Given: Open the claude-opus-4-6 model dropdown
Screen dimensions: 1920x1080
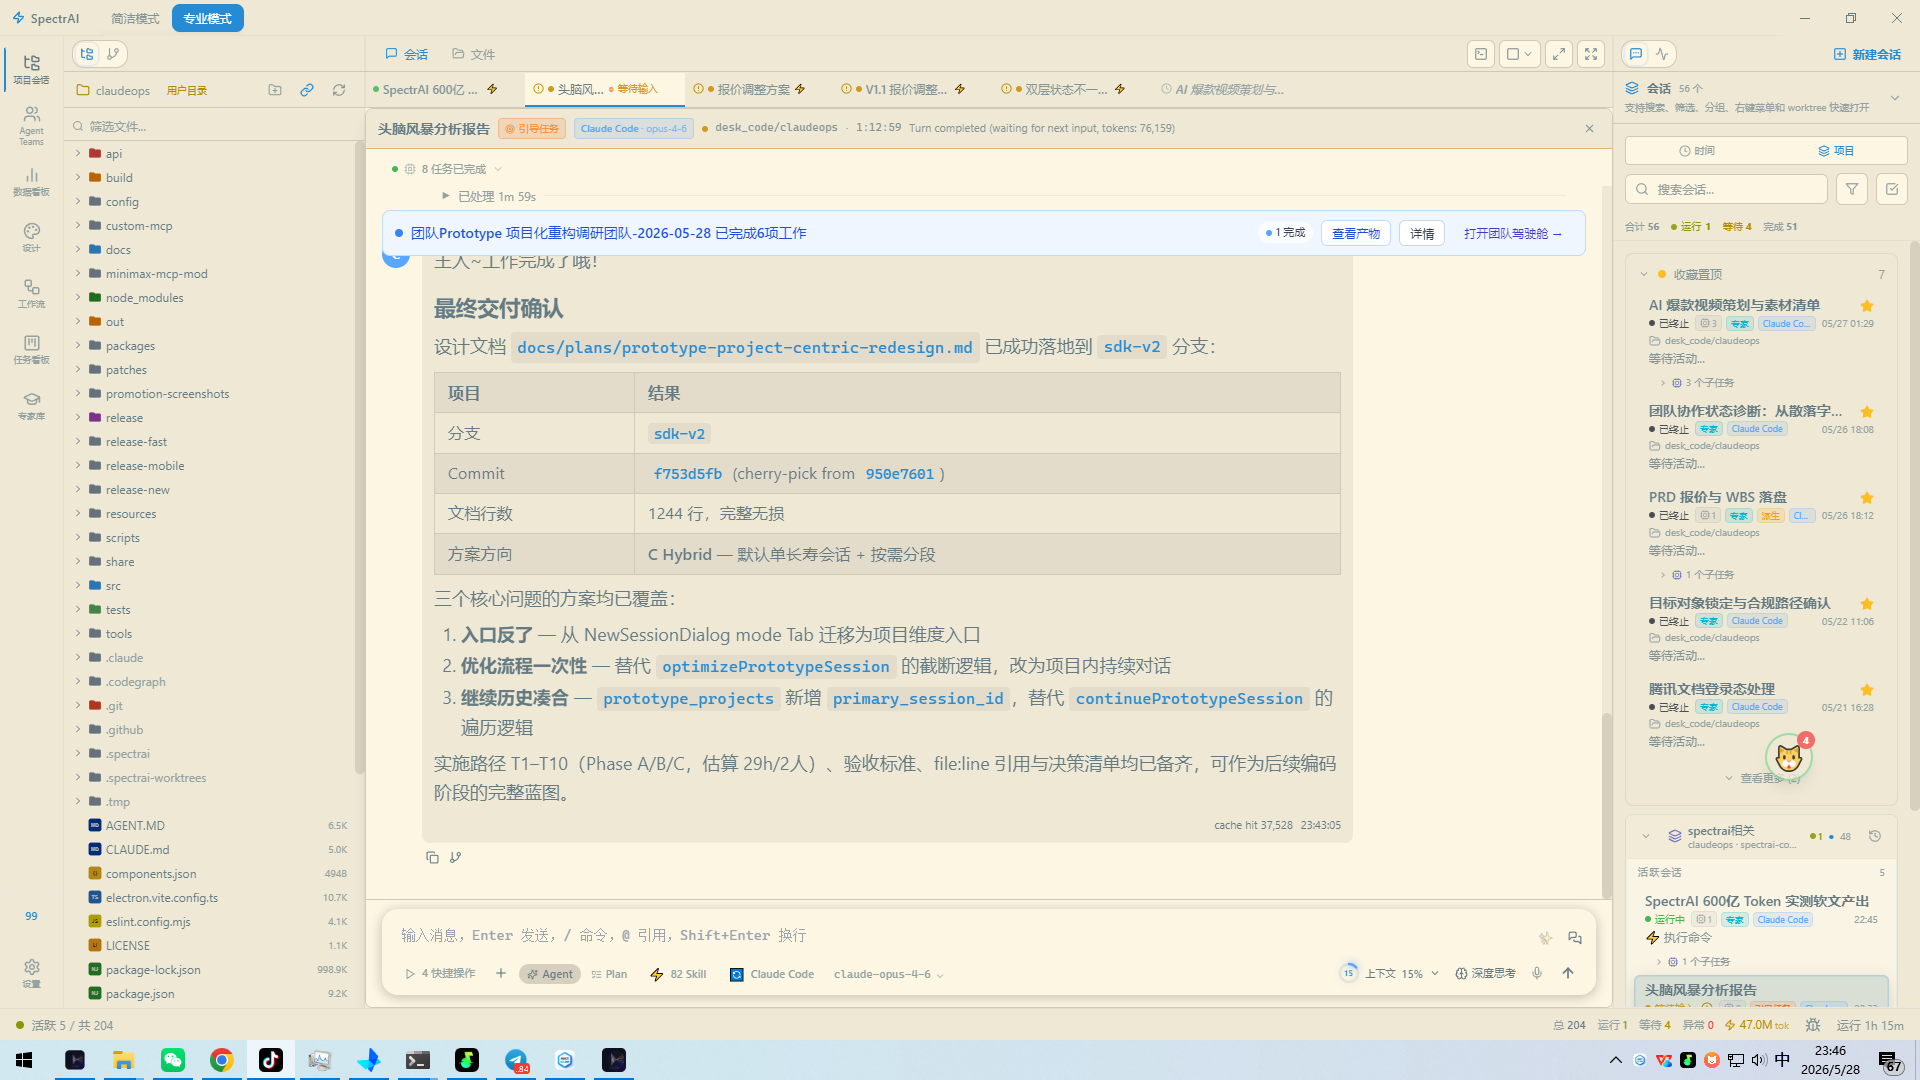Looking at the screenshot, I should coord(888,974).
